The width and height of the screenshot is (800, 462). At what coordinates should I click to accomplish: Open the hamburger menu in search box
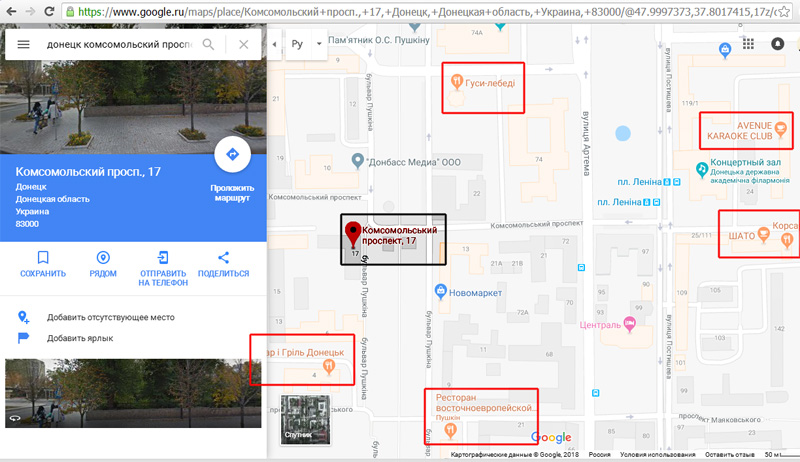pos(23,44)
